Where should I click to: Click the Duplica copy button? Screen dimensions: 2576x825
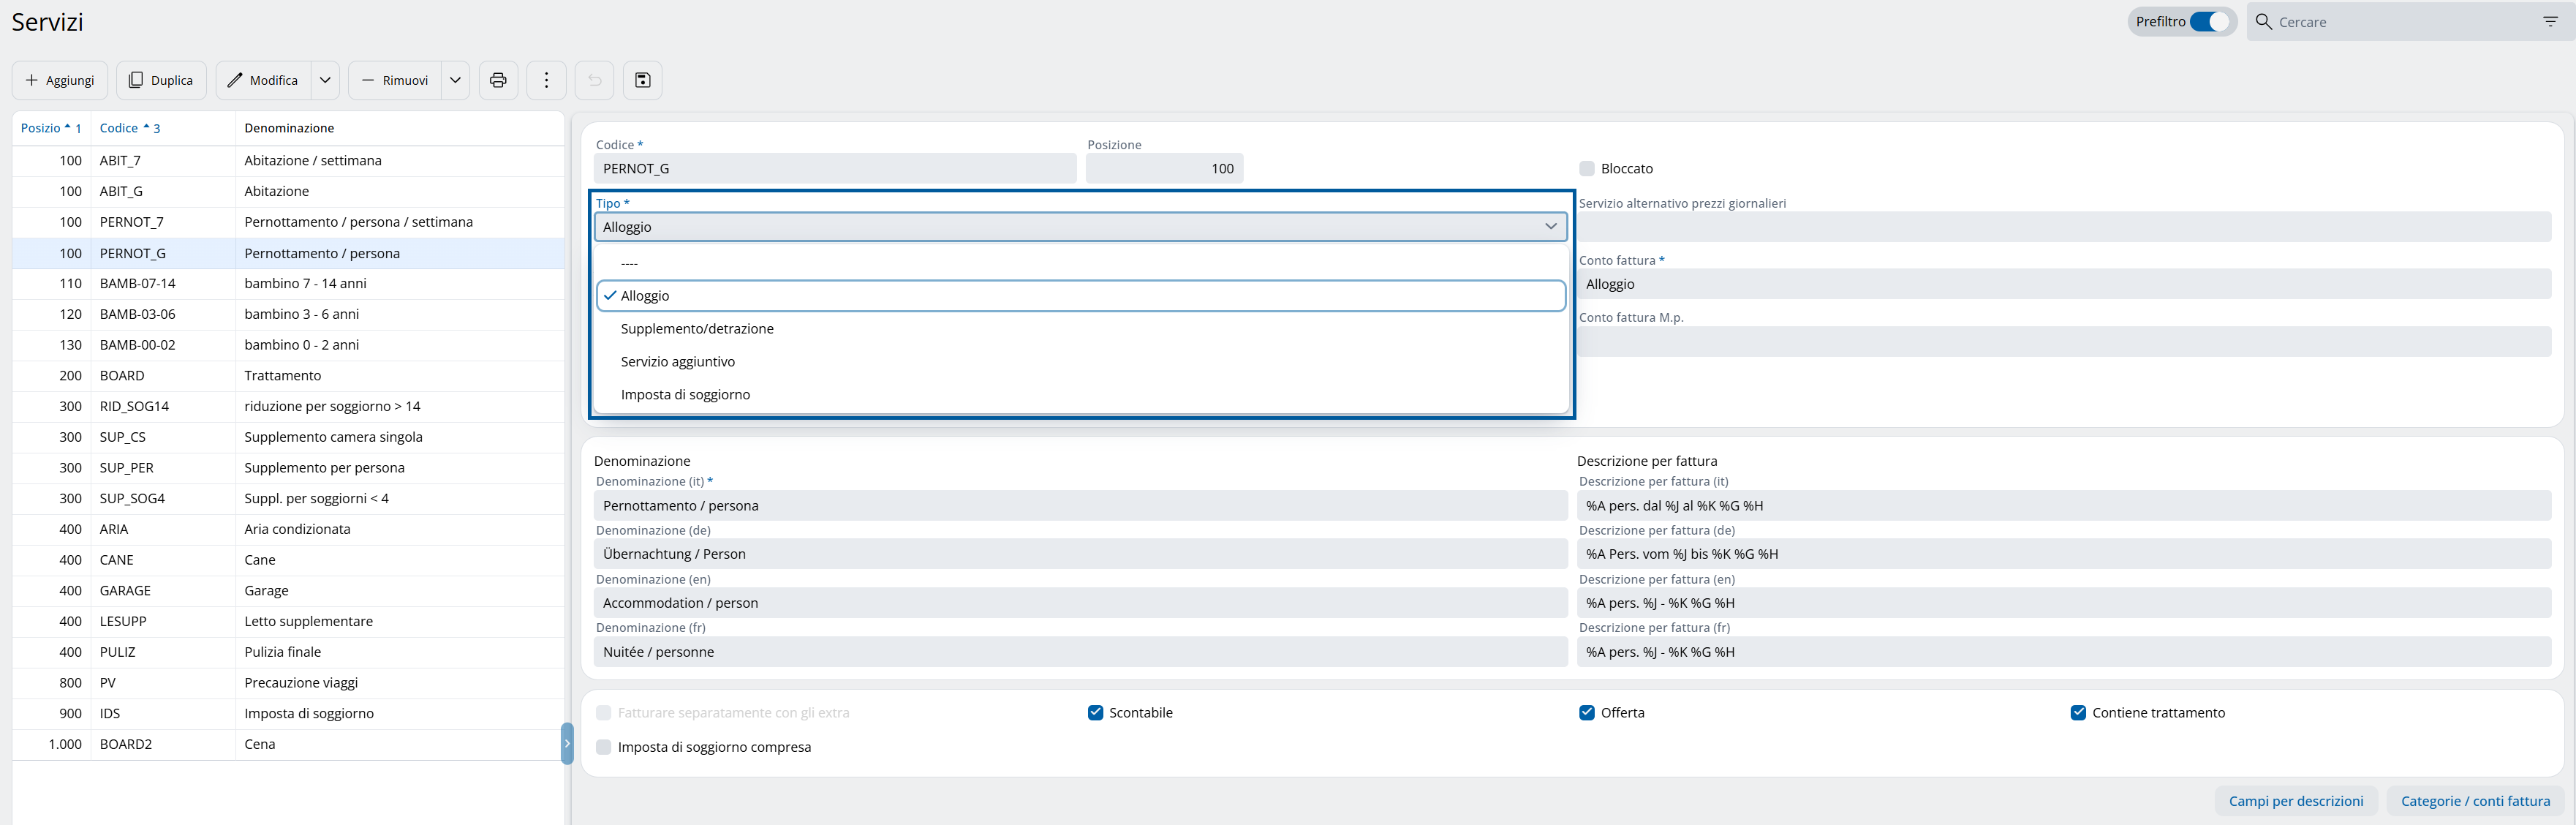(x=161, y=80)
